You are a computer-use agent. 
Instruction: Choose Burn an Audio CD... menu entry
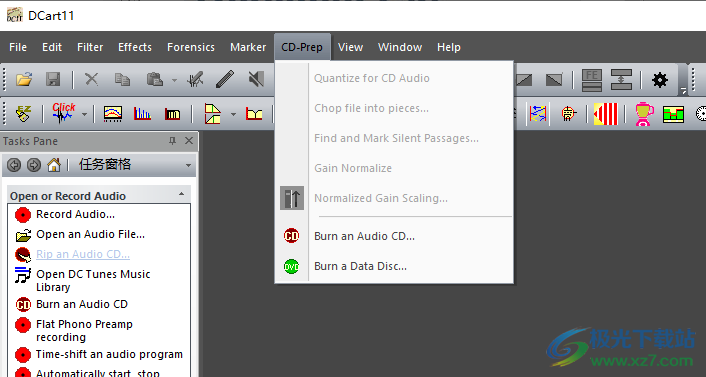(x=364, y=236)
